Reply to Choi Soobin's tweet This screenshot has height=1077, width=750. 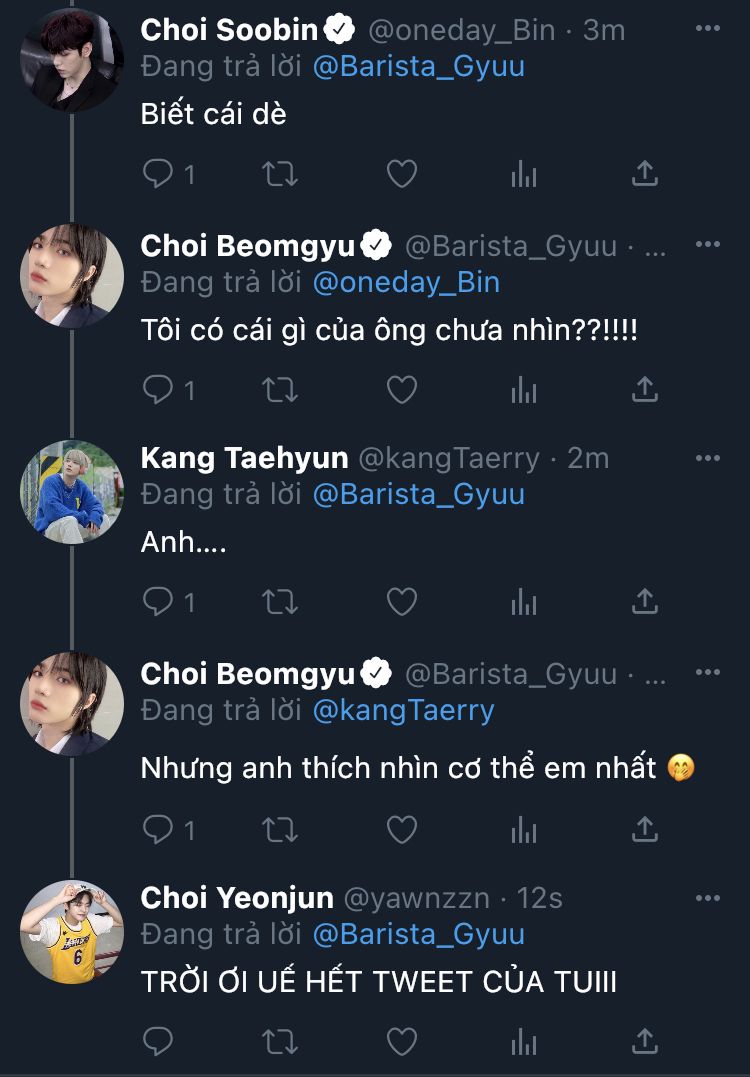[x=159, y=175]
